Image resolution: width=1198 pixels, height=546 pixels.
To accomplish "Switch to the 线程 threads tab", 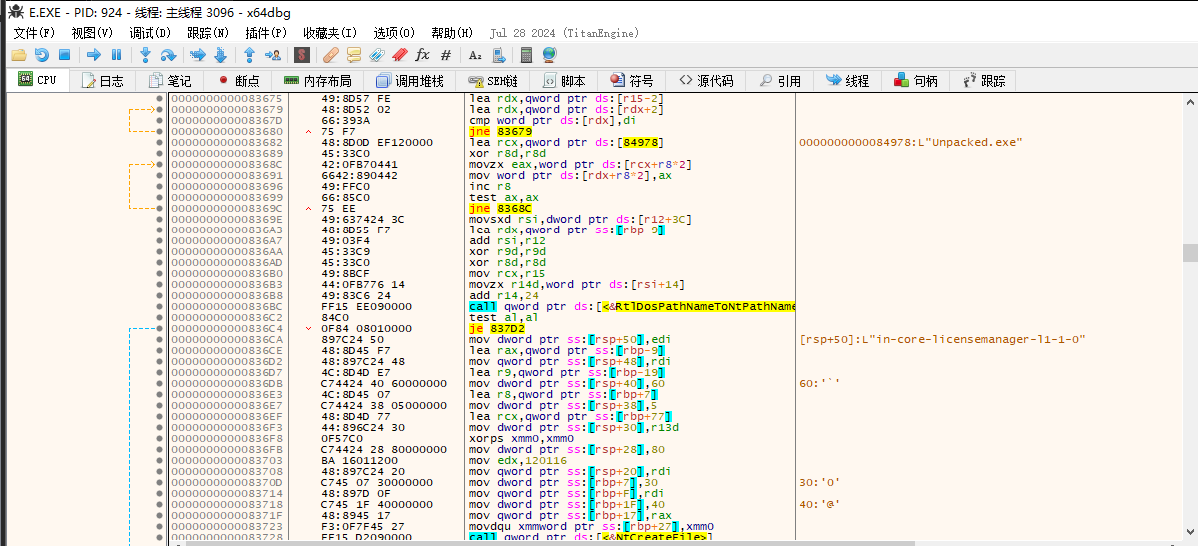I will click(x=847, y=81).
